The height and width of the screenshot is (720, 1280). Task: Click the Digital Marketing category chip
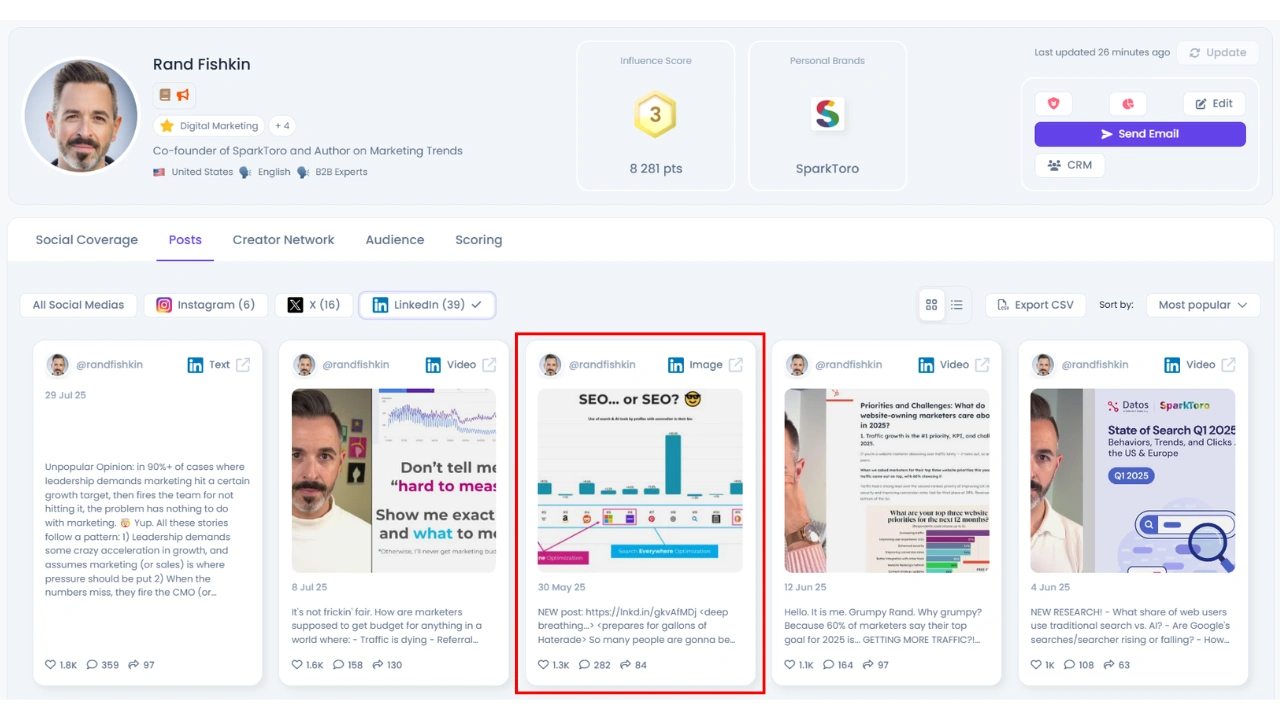coord(209,126)
